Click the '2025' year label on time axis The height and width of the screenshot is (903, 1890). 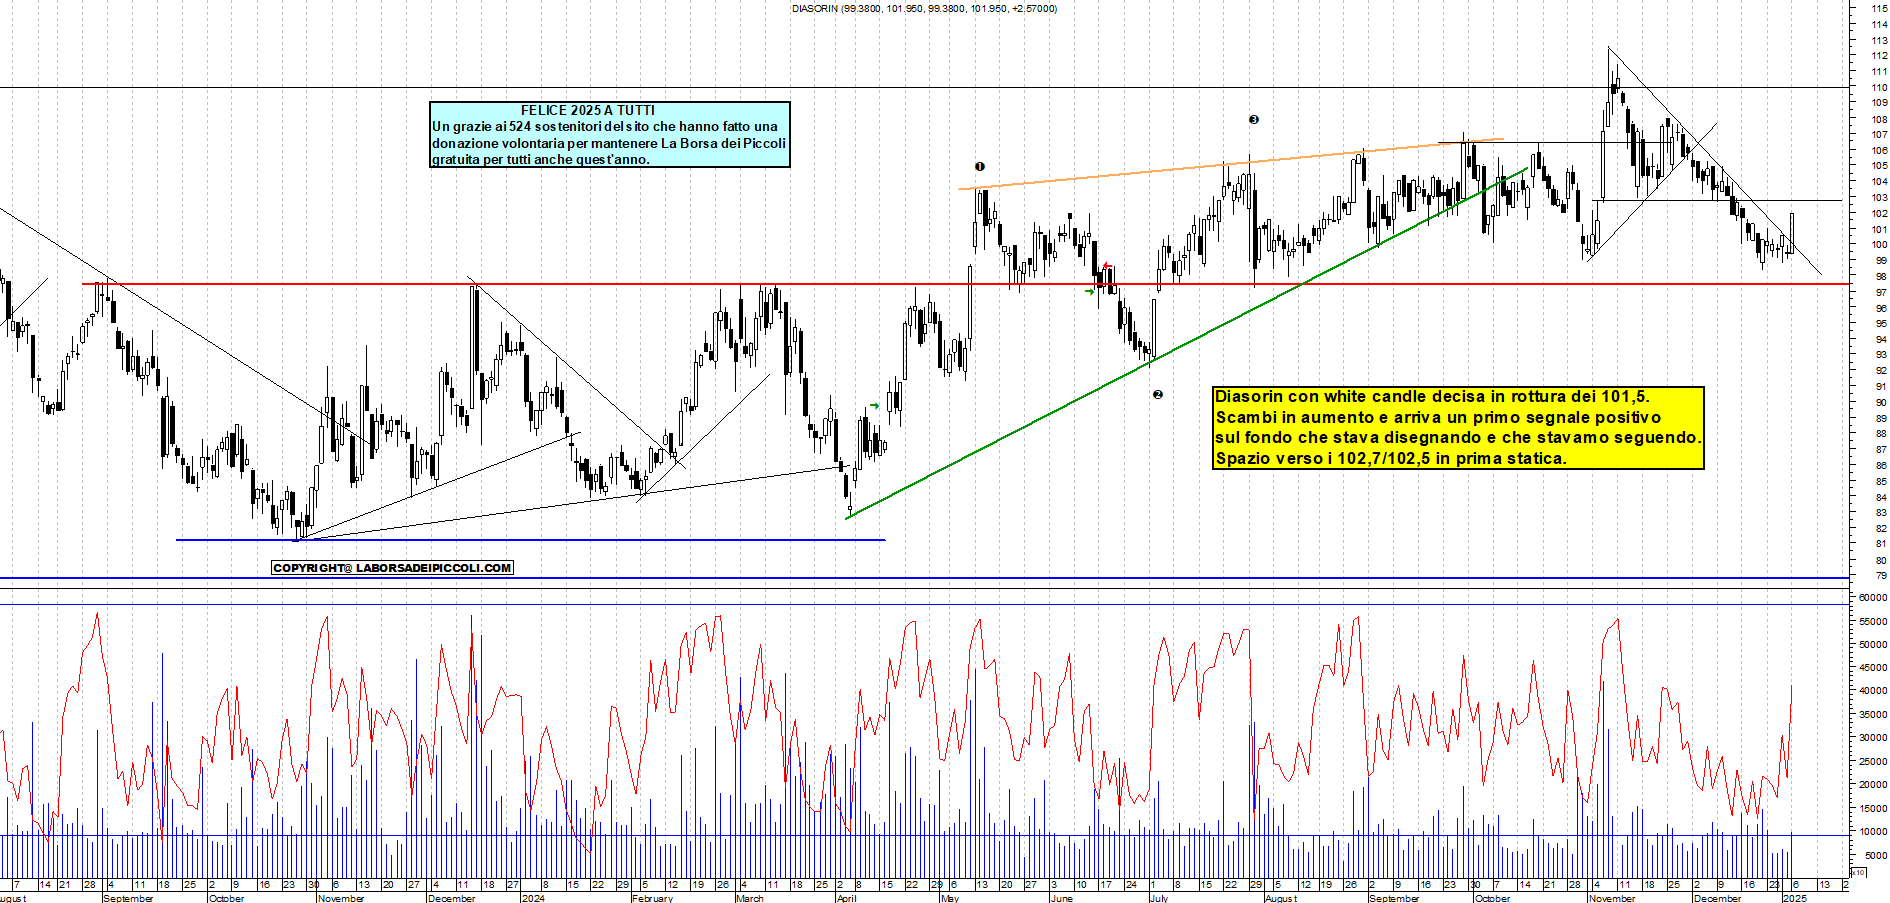[1795, 898]
